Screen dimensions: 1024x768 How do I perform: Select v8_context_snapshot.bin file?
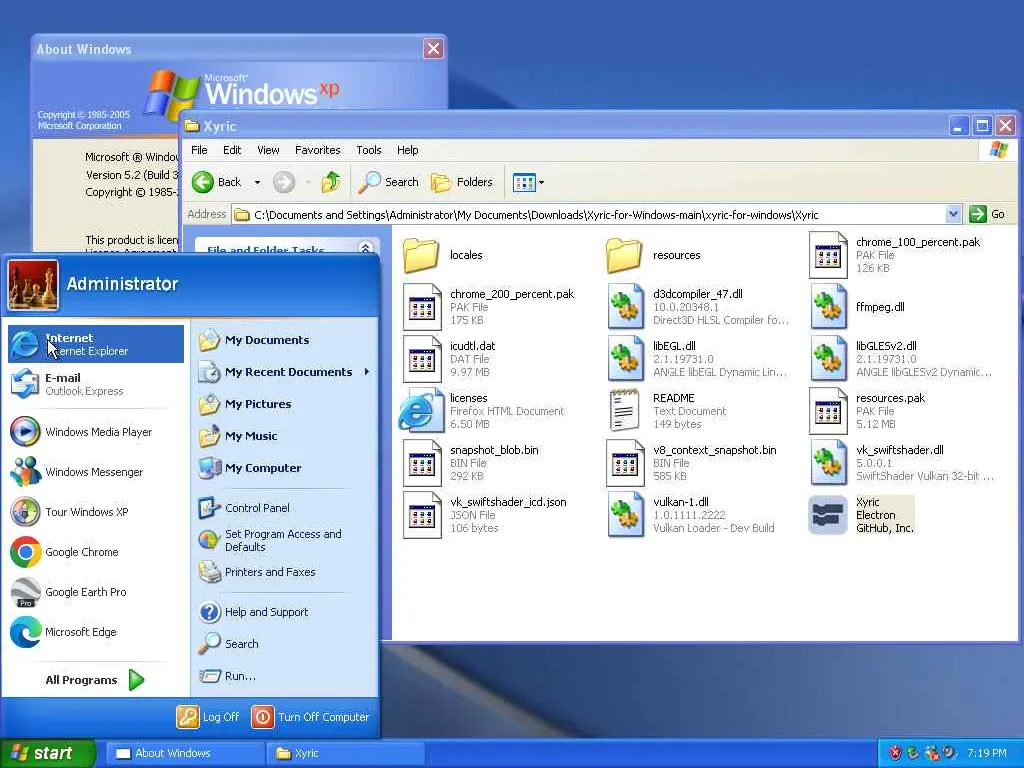click(x=692, y=463)
